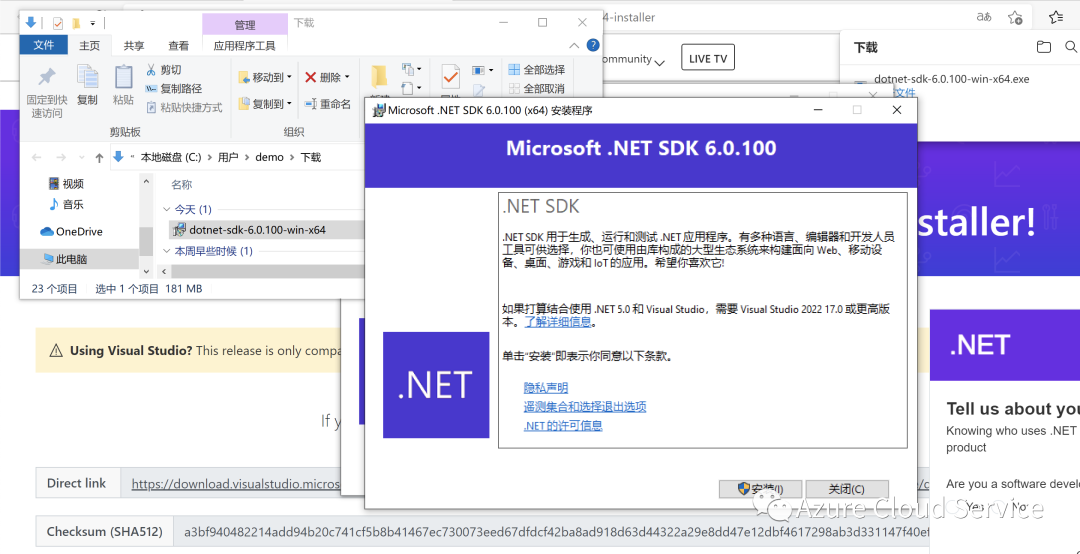Viewport: 1080px width, 554px height.
Task: Click the 名称 column header
Action: coord(182,185)
